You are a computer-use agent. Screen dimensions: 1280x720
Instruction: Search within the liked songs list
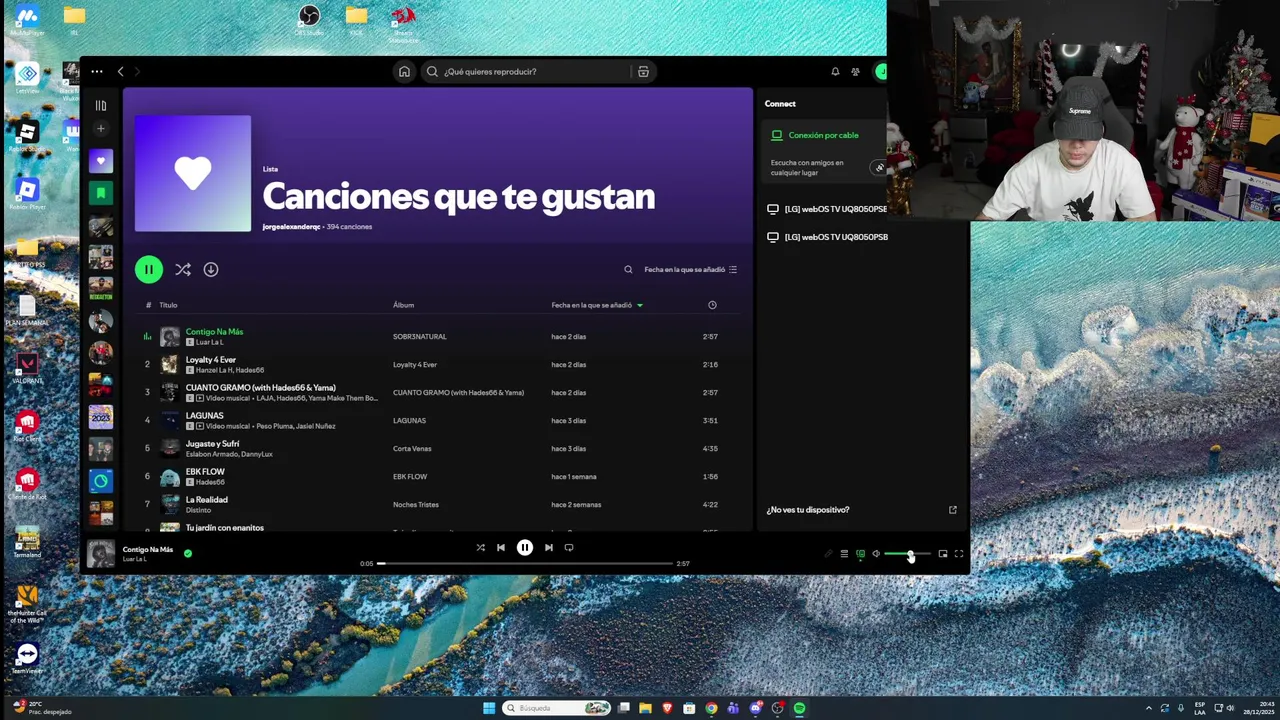(x=628, y=269)
